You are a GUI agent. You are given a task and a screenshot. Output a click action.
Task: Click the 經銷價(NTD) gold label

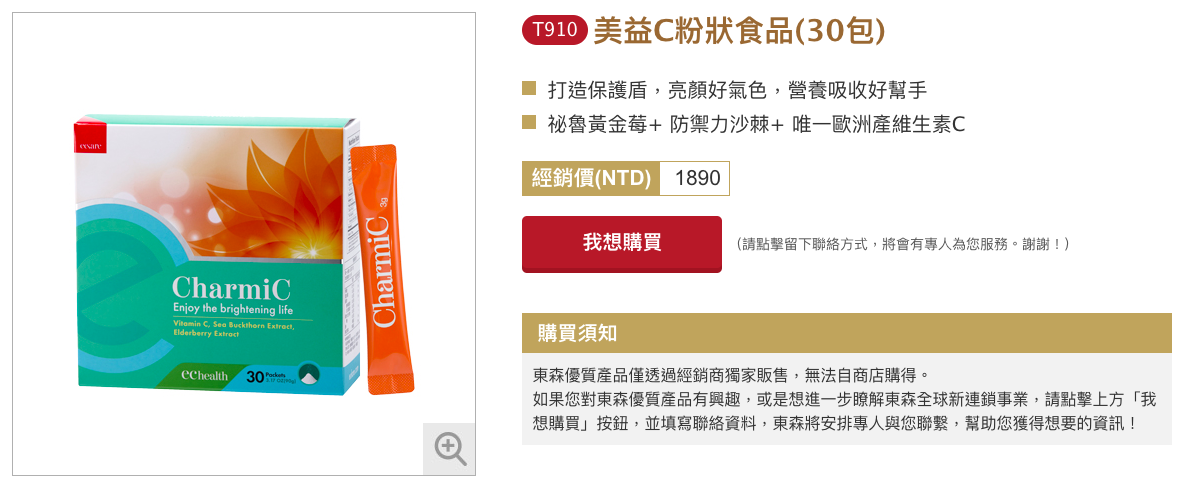[x=591, y=178]
